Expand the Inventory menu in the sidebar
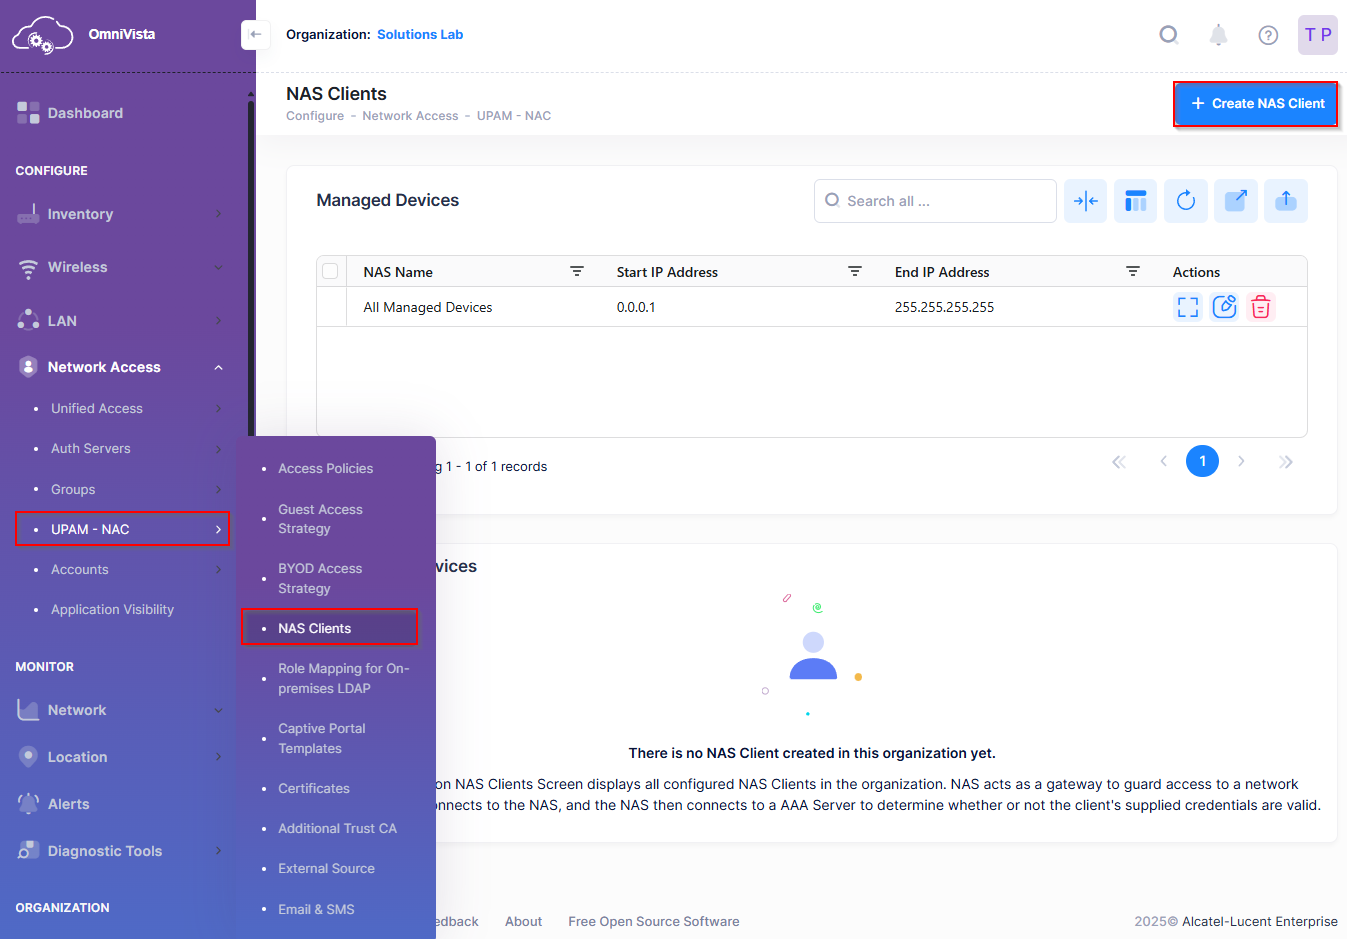 pyautogui.click(x=120, y=214)
